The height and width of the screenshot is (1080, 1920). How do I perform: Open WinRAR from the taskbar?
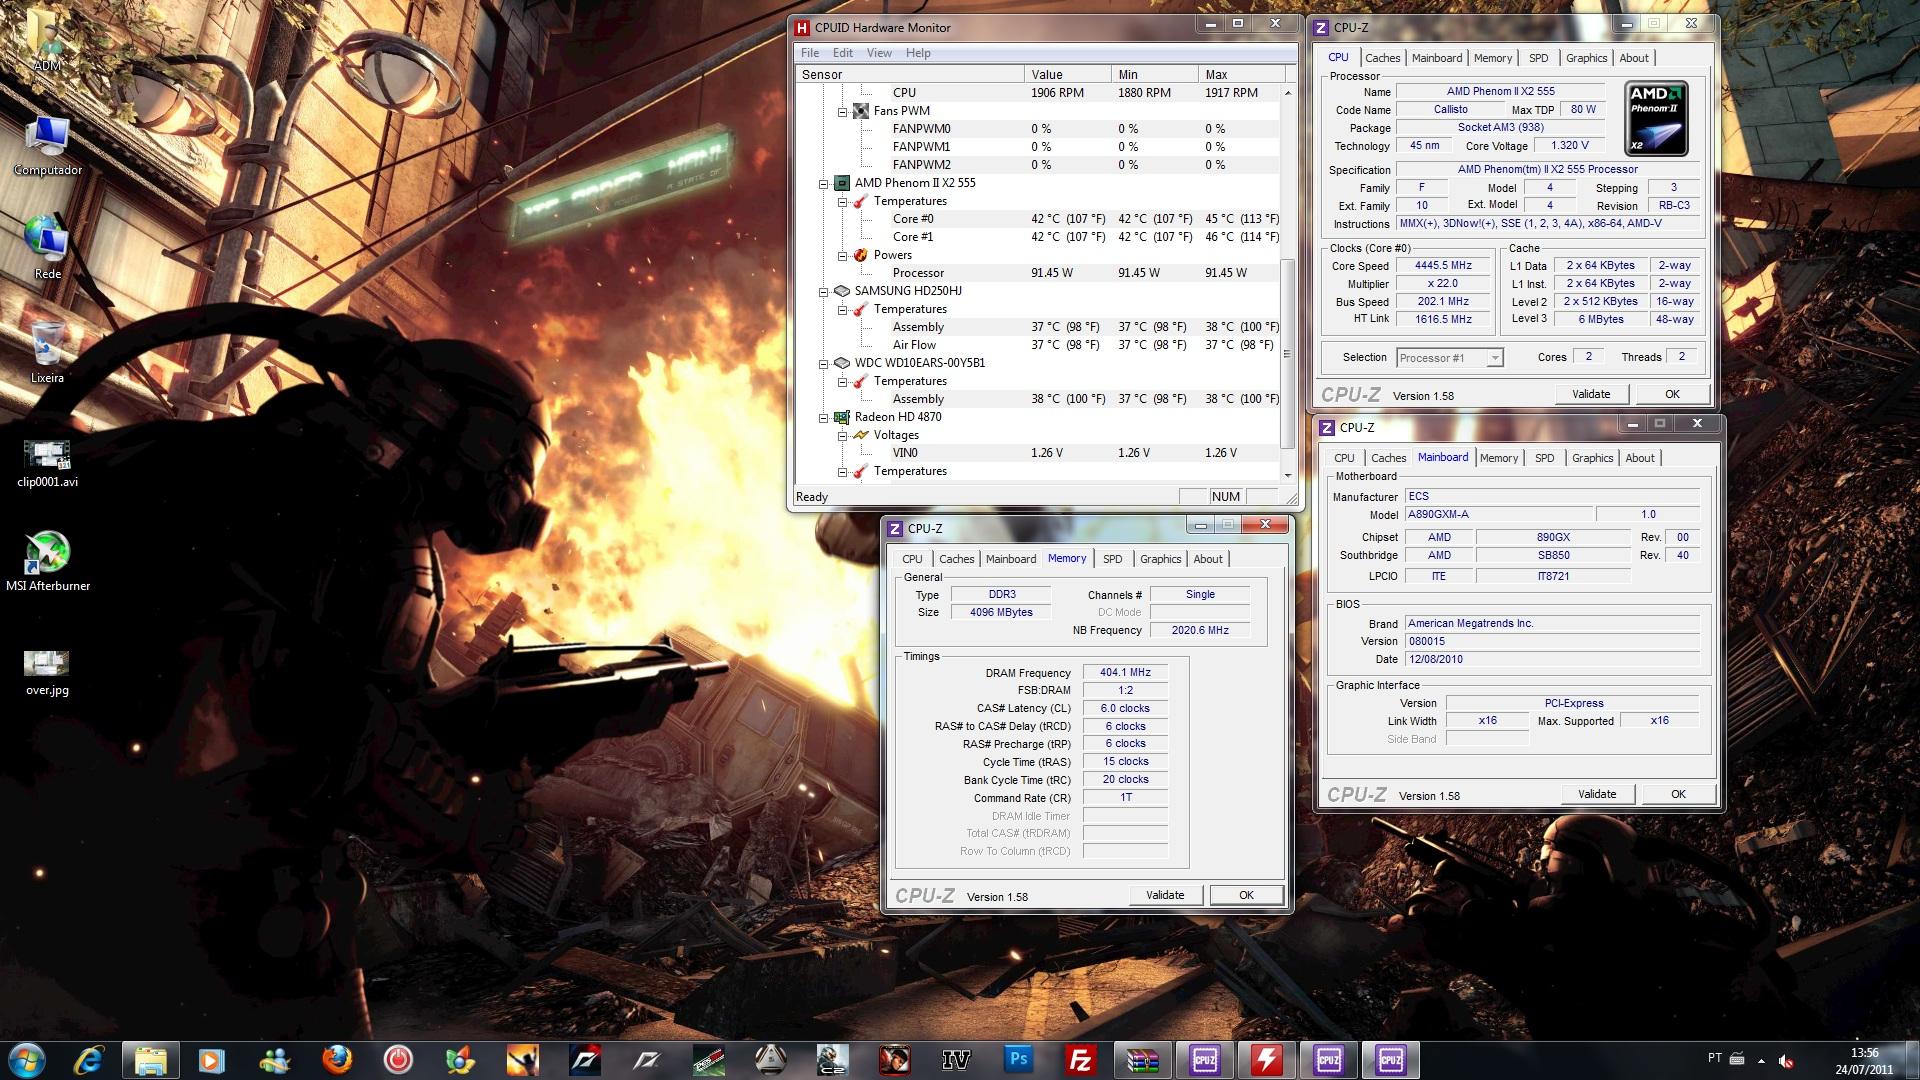point(1142,1060)
